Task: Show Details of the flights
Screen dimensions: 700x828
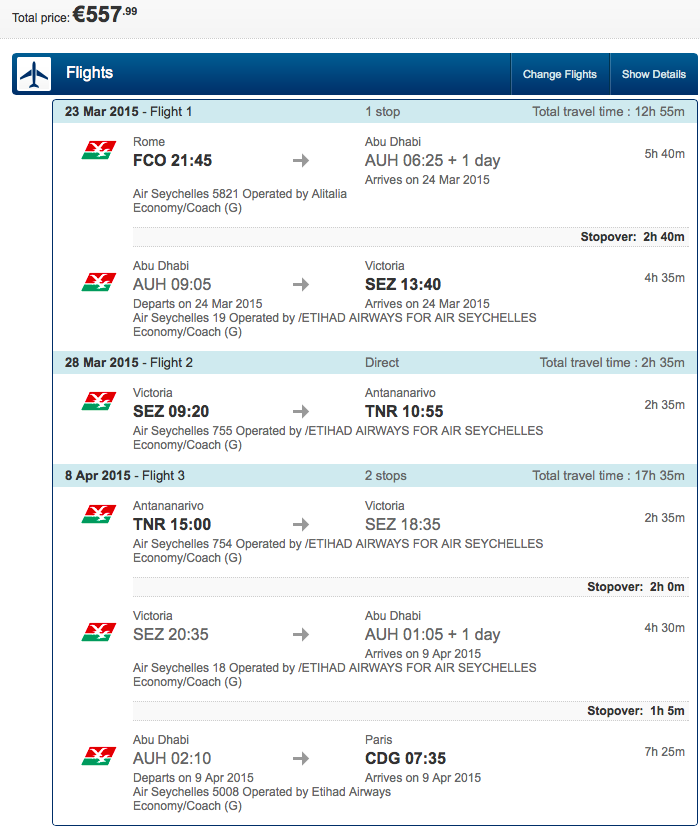Action: click(654, 74)
